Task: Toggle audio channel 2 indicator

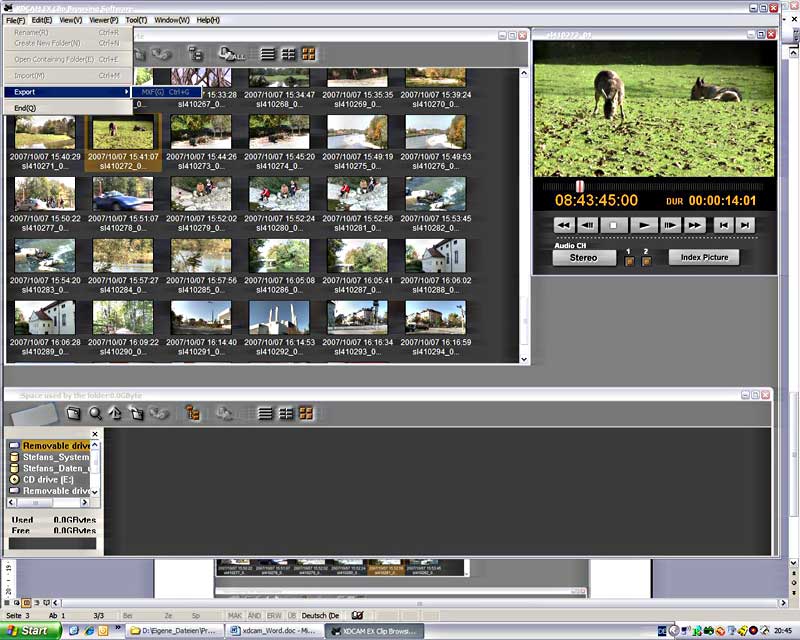Action: click(x=646, y=261)
